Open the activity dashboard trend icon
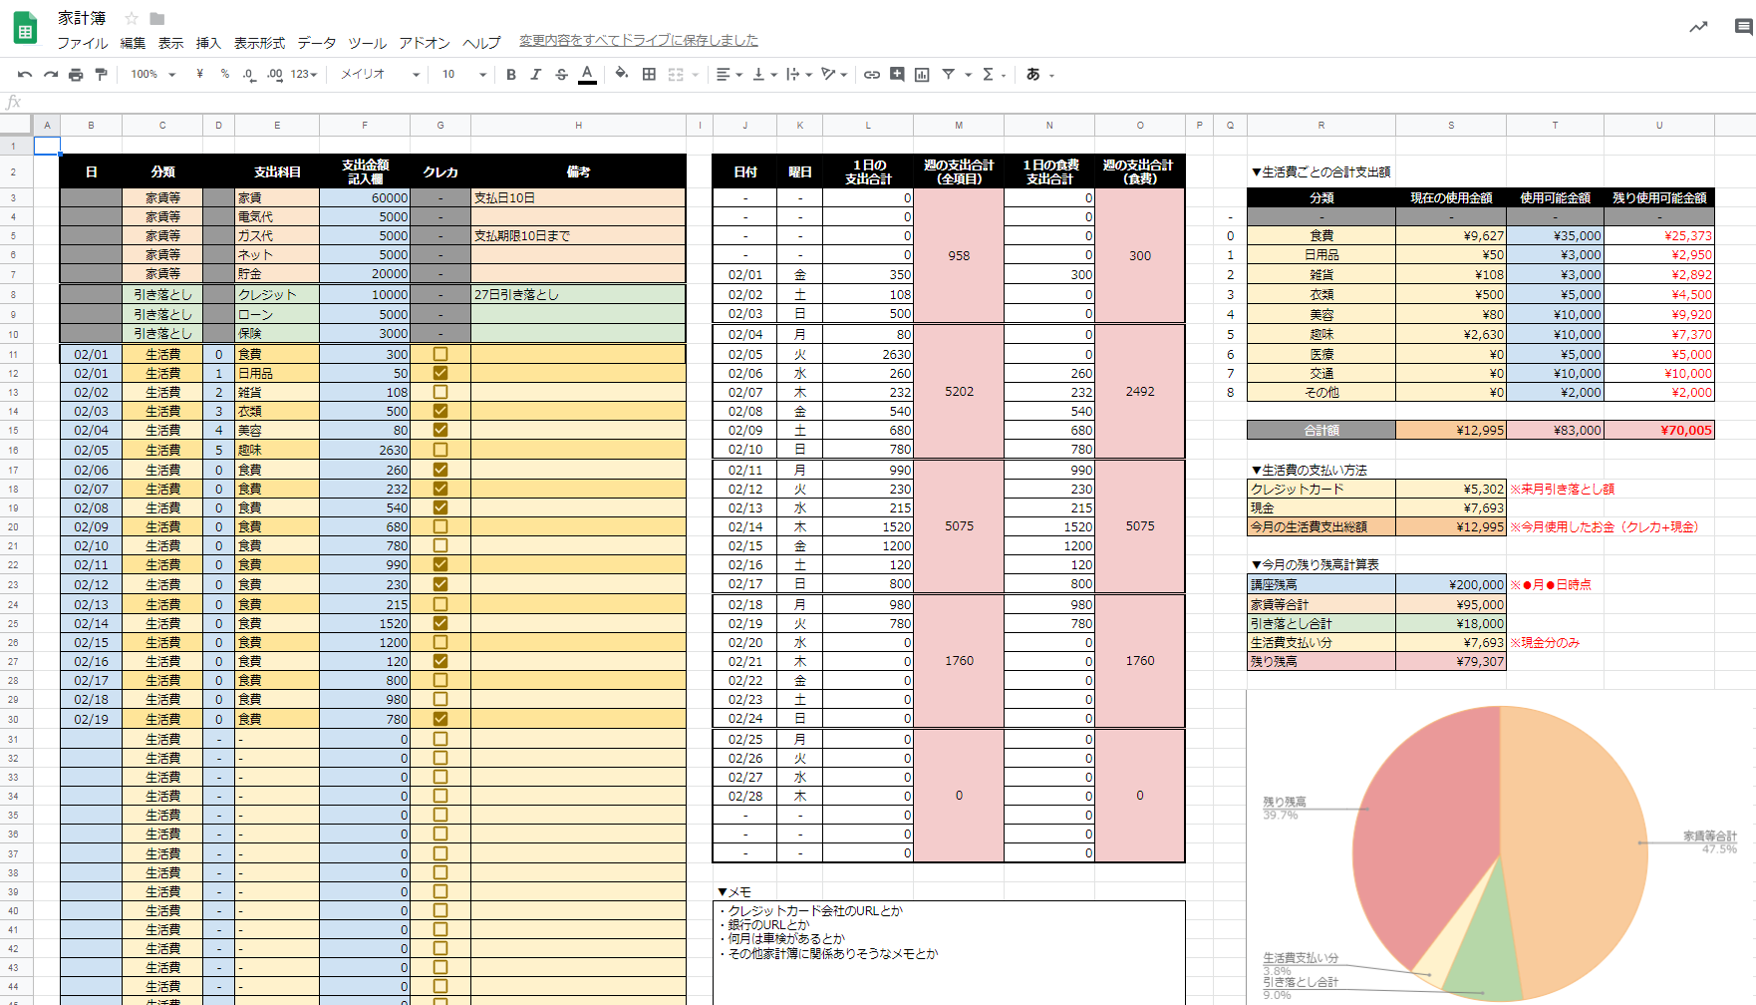The height and width of the screenshot is (1005, 1756). [1698, 27]
